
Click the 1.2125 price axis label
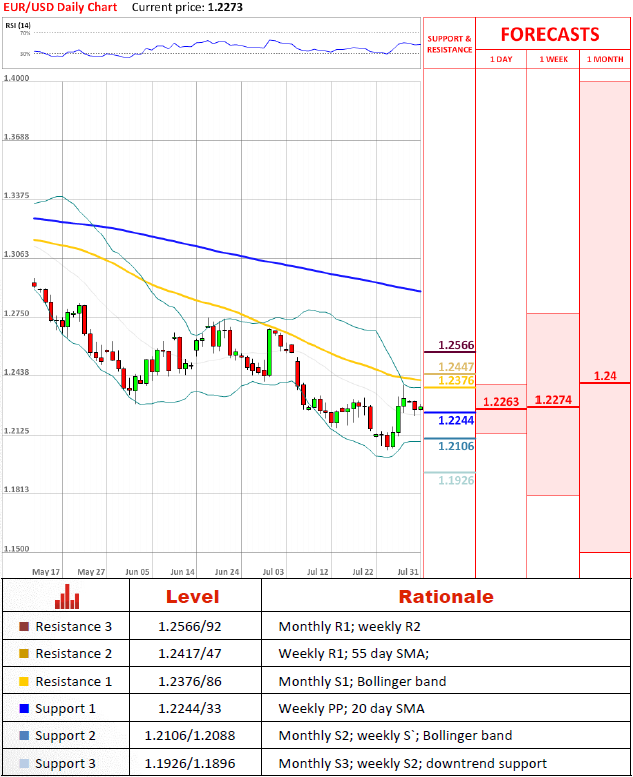[16, 431]
